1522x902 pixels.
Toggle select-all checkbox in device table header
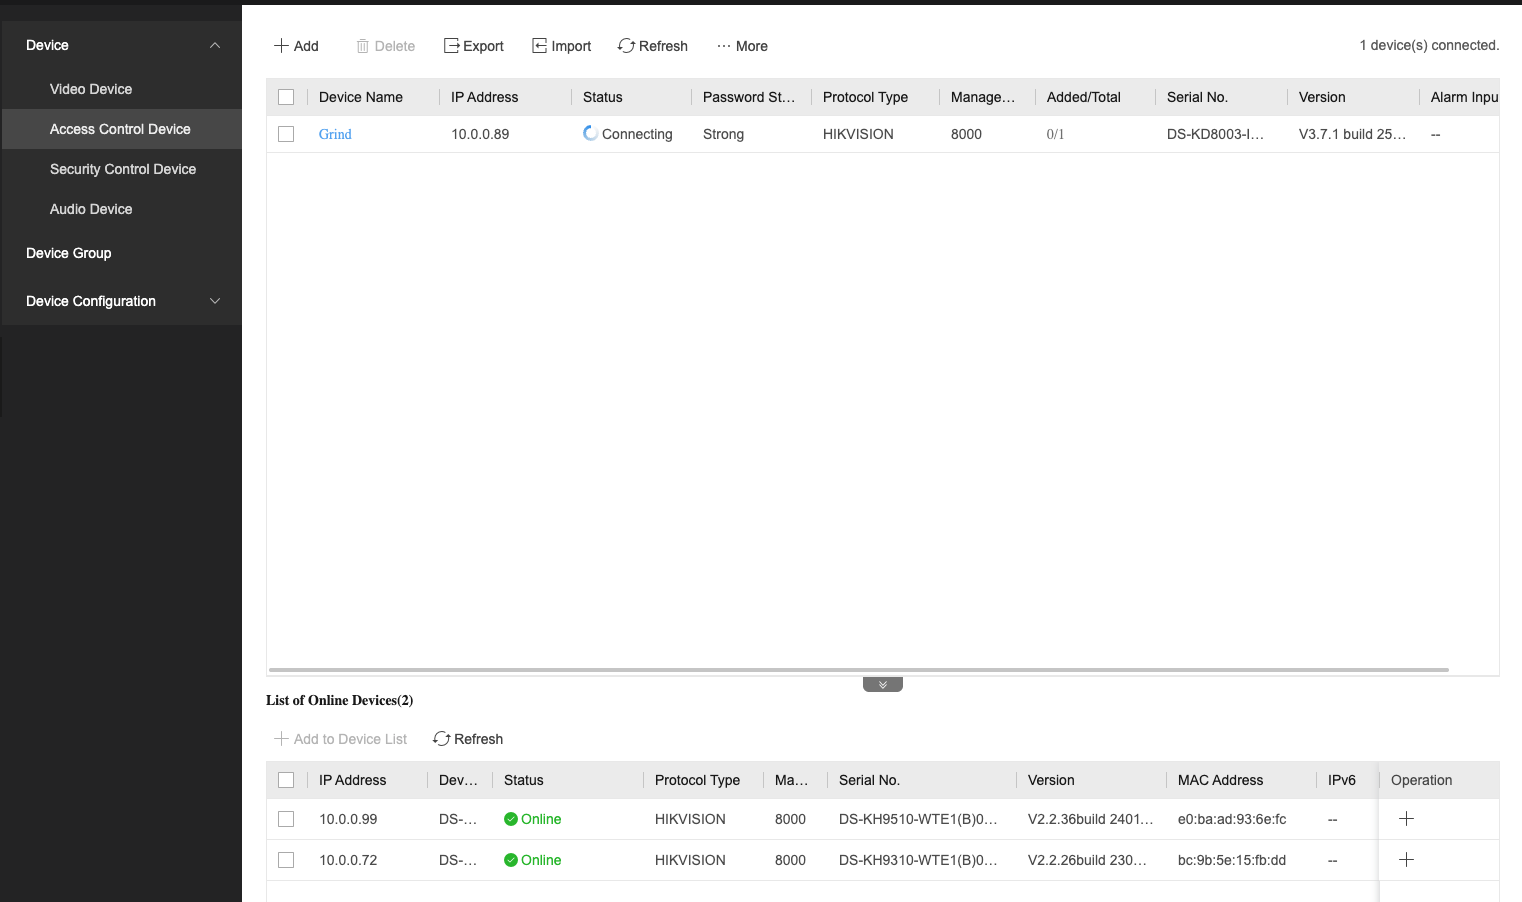coord(286,97)
